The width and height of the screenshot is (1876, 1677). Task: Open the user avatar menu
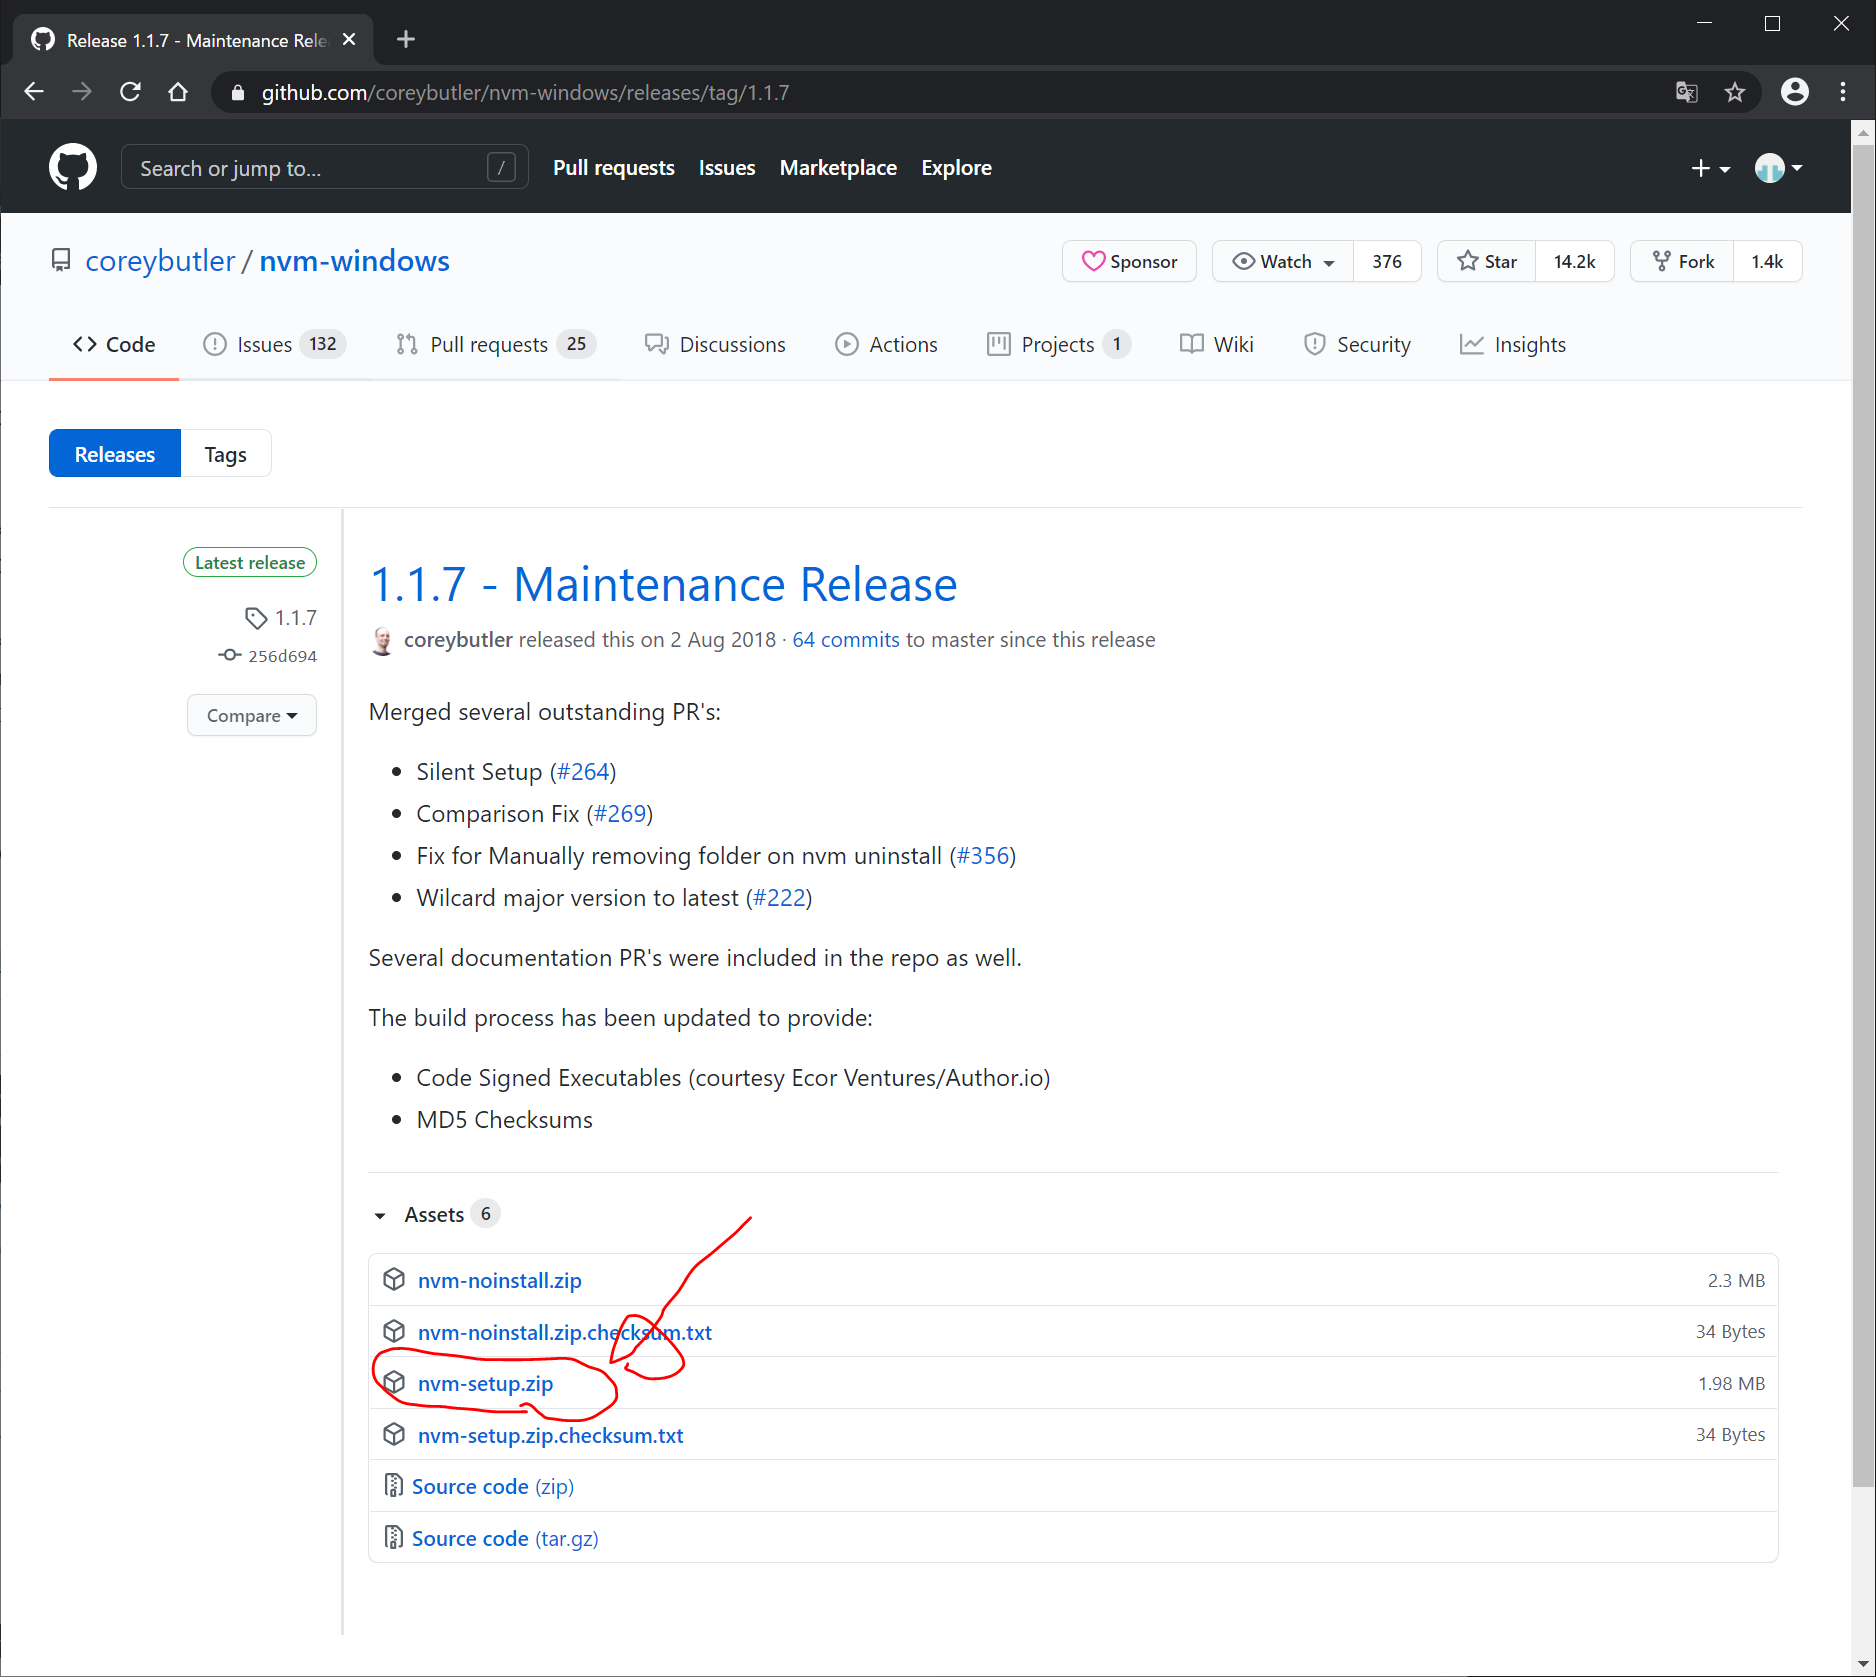coord(1778,168)
